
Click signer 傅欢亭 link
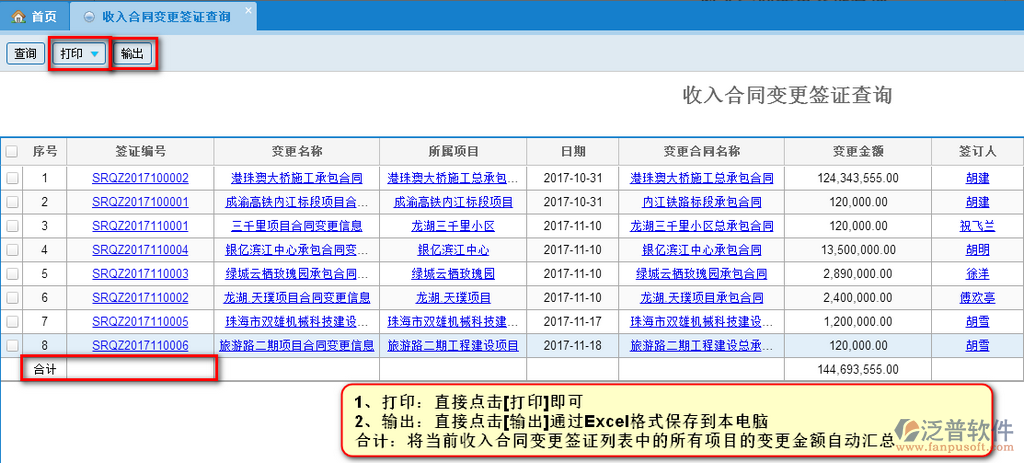(977, 298)
